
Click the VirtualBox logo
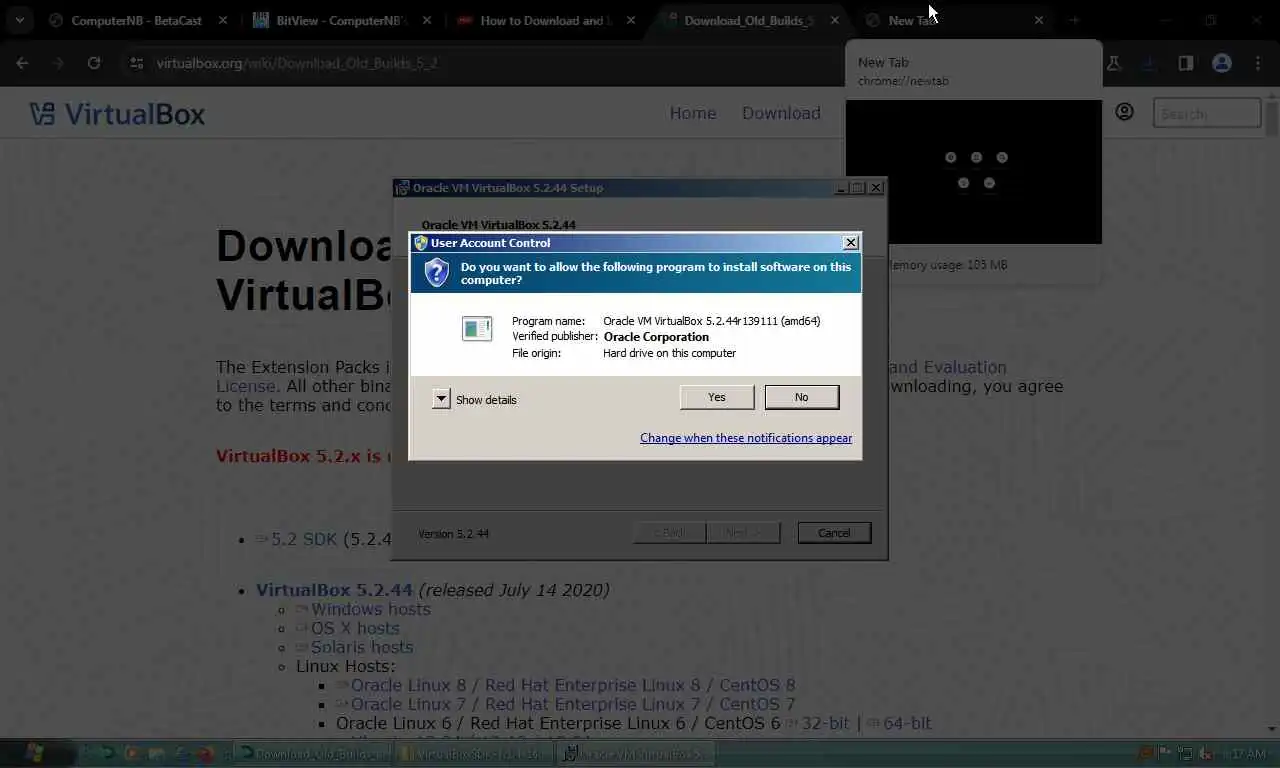click(x=117, y=114)
